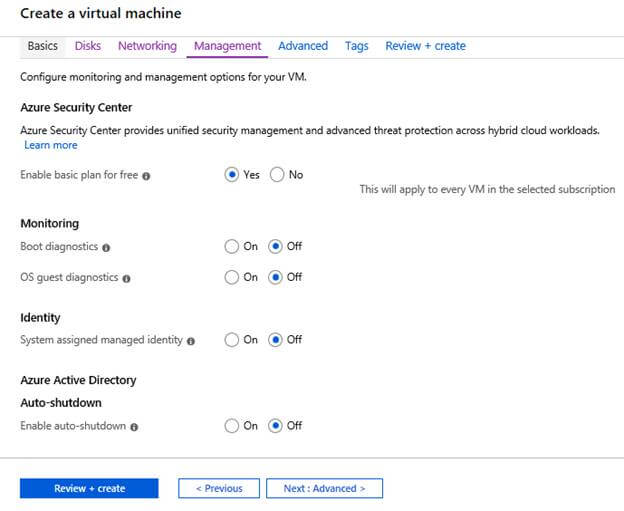Open the Advanced tab
Viewport: 624px width, 511px height.
coord(303,46)
